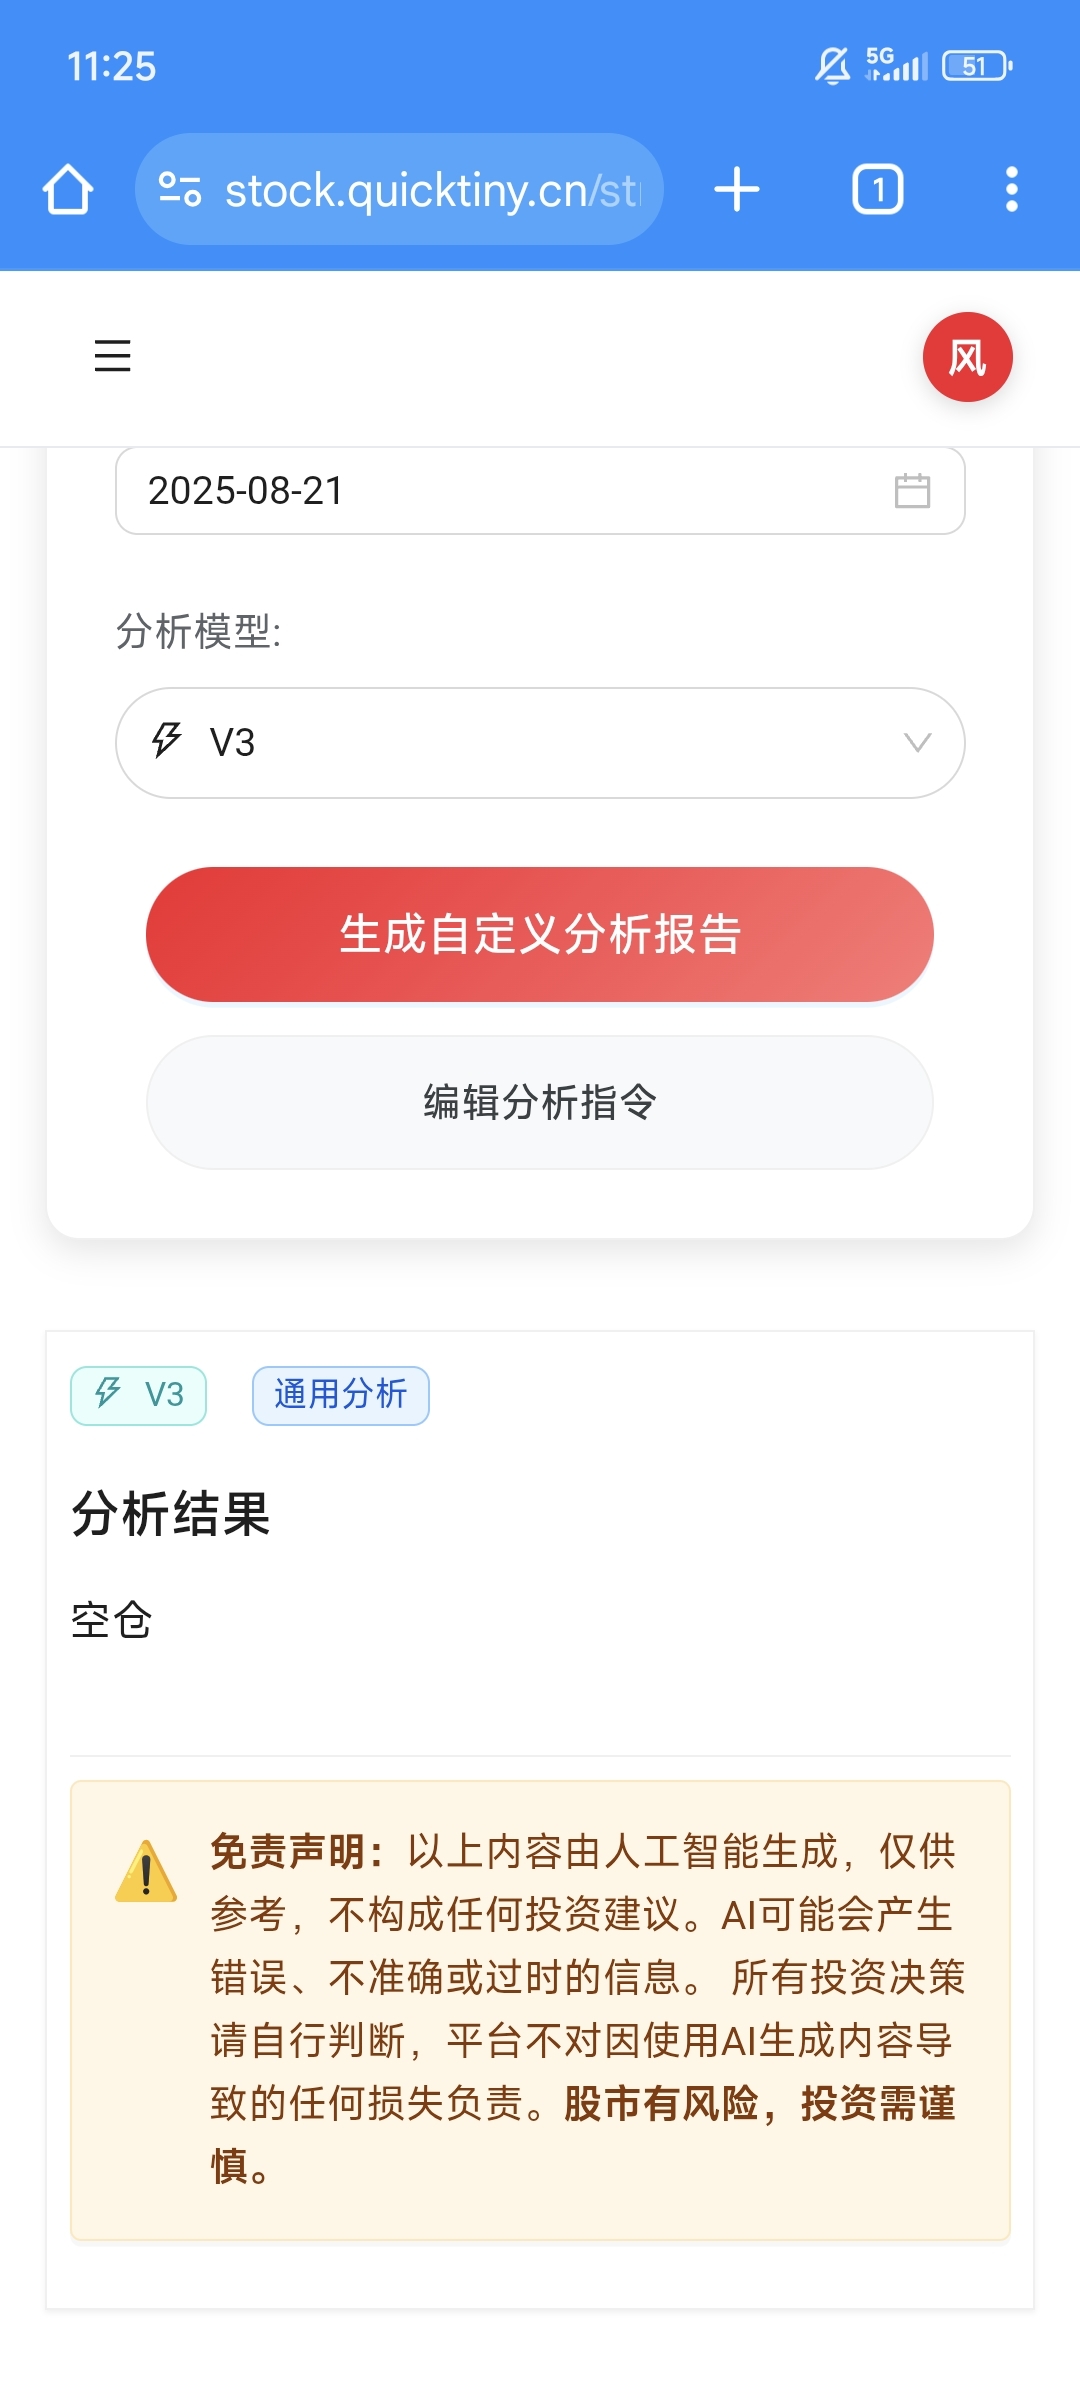Screen dimensions: 1080x2400
Task: Tap the stock.quicktiny.cn address bar
Action: [x=399, y=189]
